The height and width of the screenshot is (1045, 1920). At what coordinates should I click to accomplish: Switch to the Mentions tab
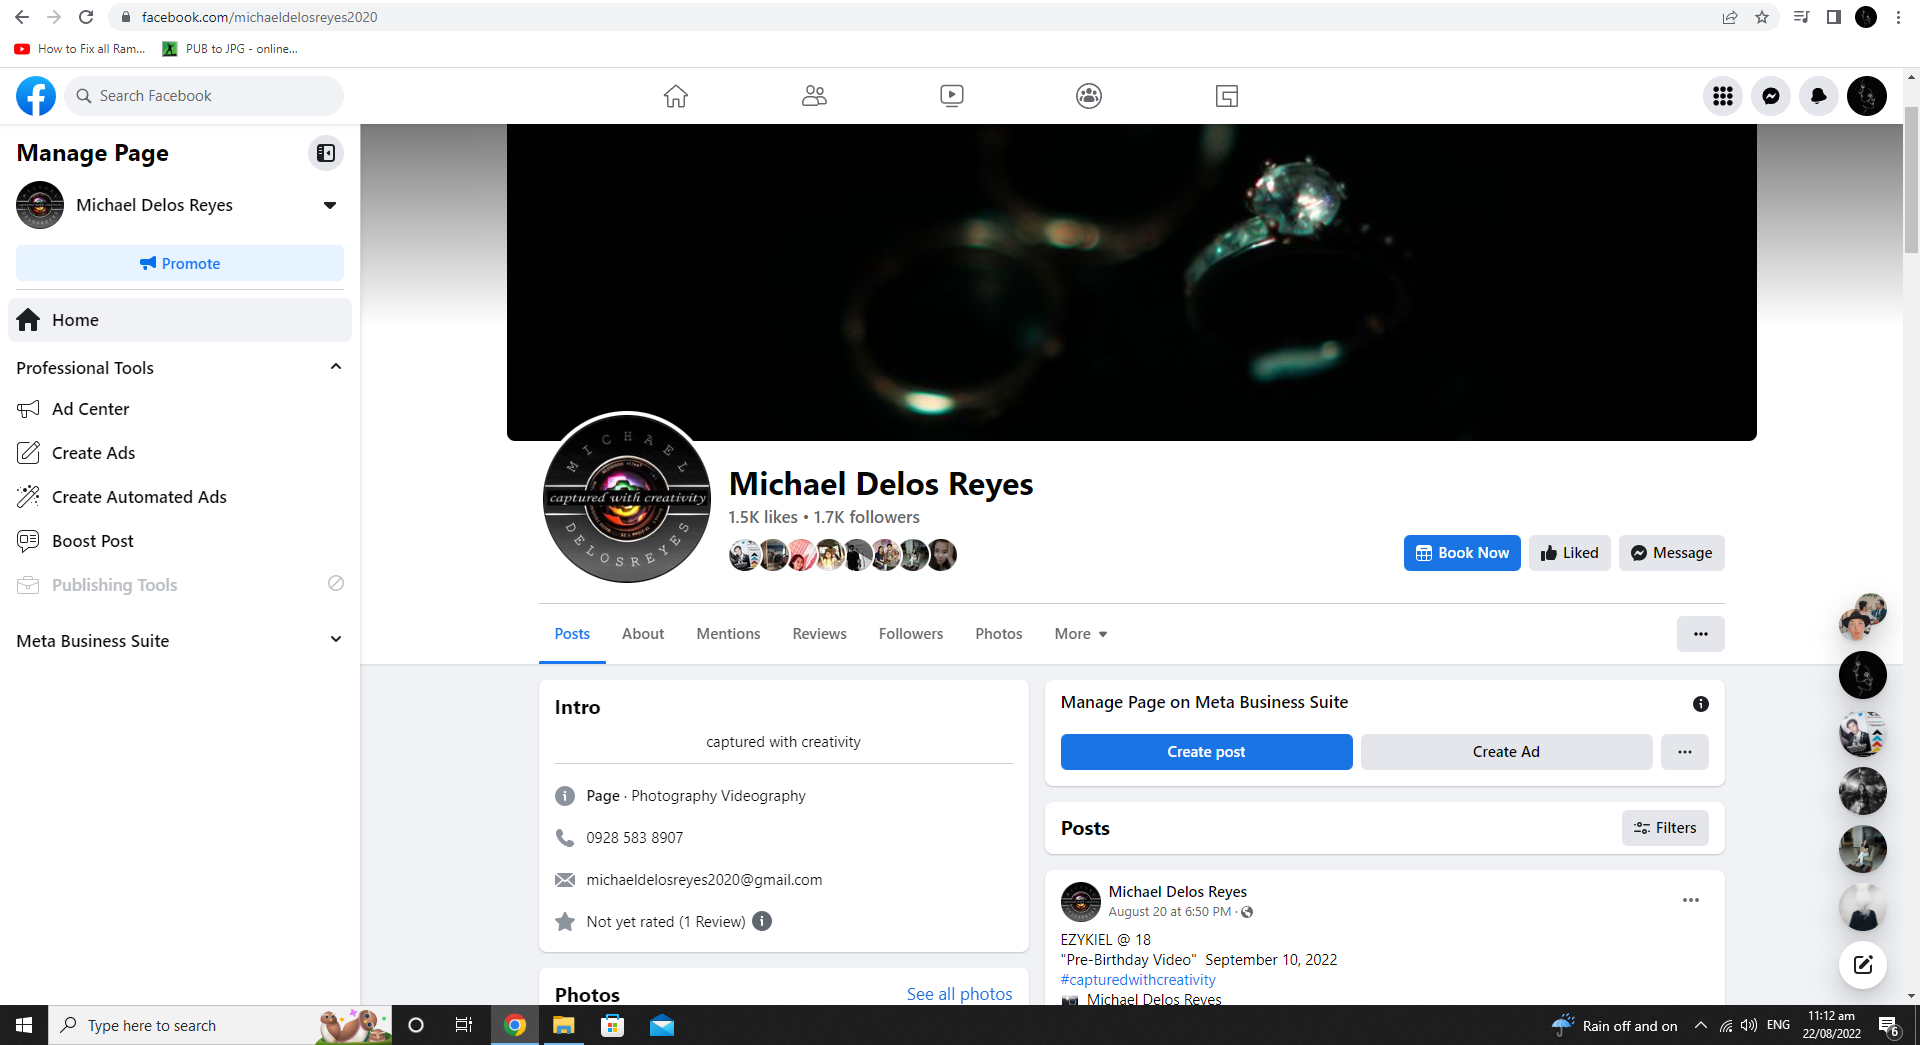pyautogui.click(x=728, y=634)
